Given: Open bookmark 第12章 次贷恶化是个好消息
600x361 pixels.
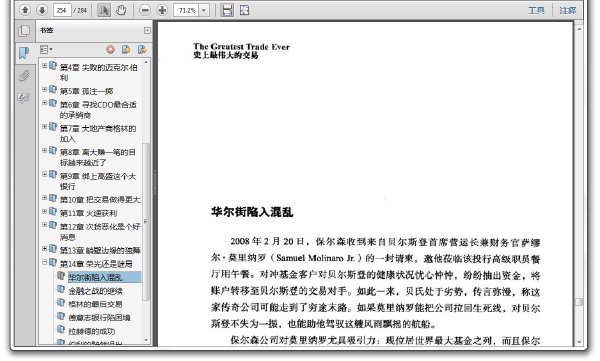Looking at the screenshot, I should [x=100, y=232].
